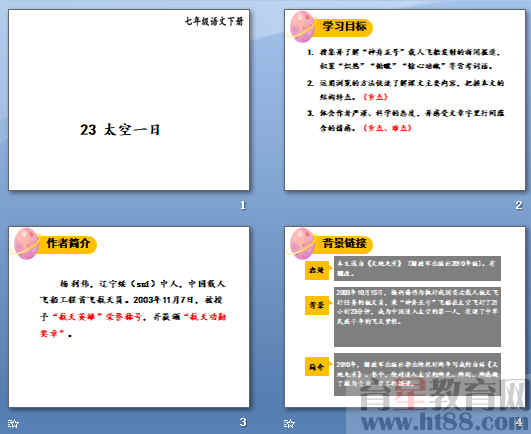
Task: Click animation star icon under slide 3
Action: (x=14, y=423)
